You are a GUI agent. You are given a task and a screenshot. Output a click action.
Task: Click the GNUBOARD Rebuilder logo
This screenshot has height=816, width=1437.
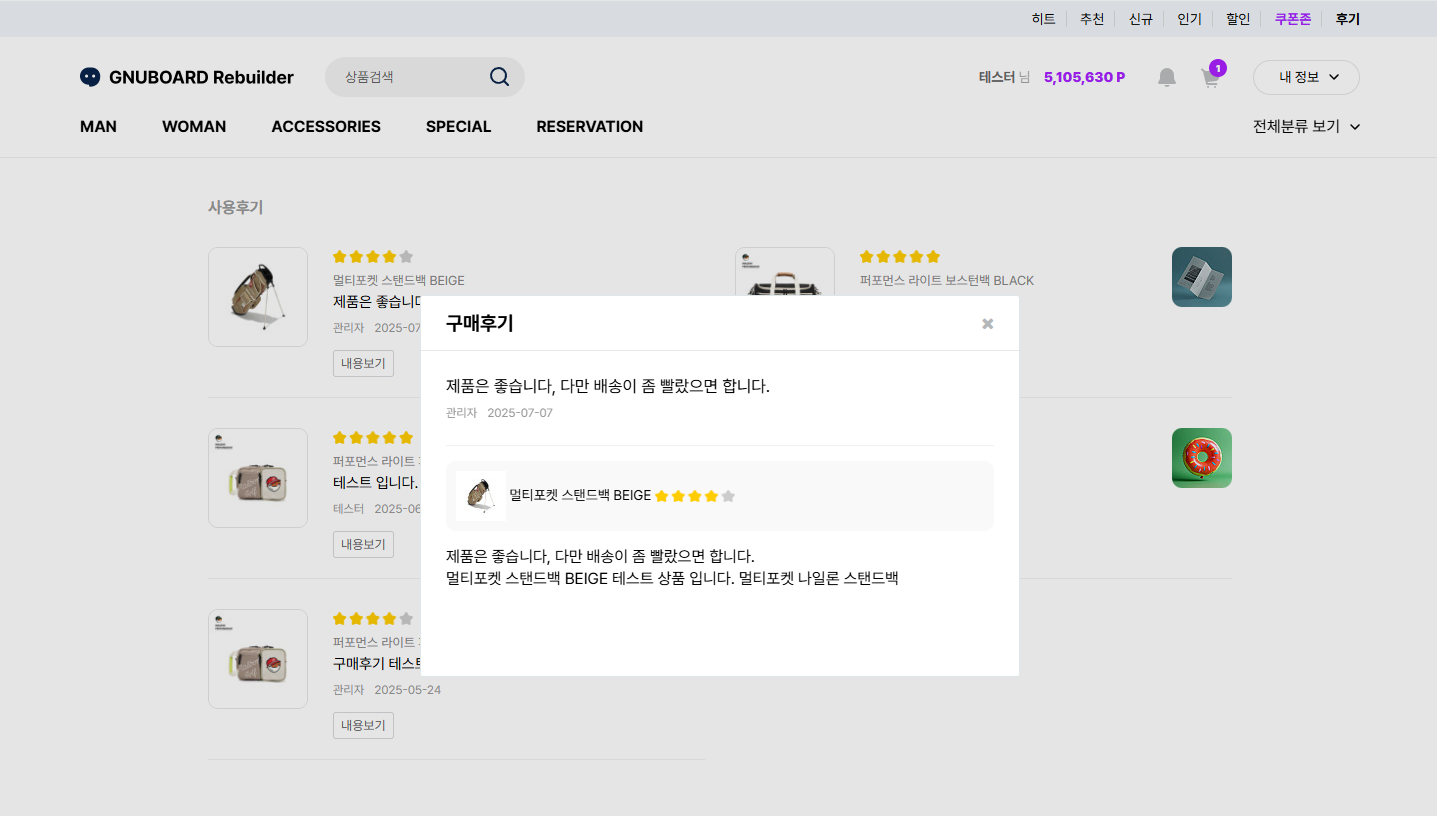point(187,77)
